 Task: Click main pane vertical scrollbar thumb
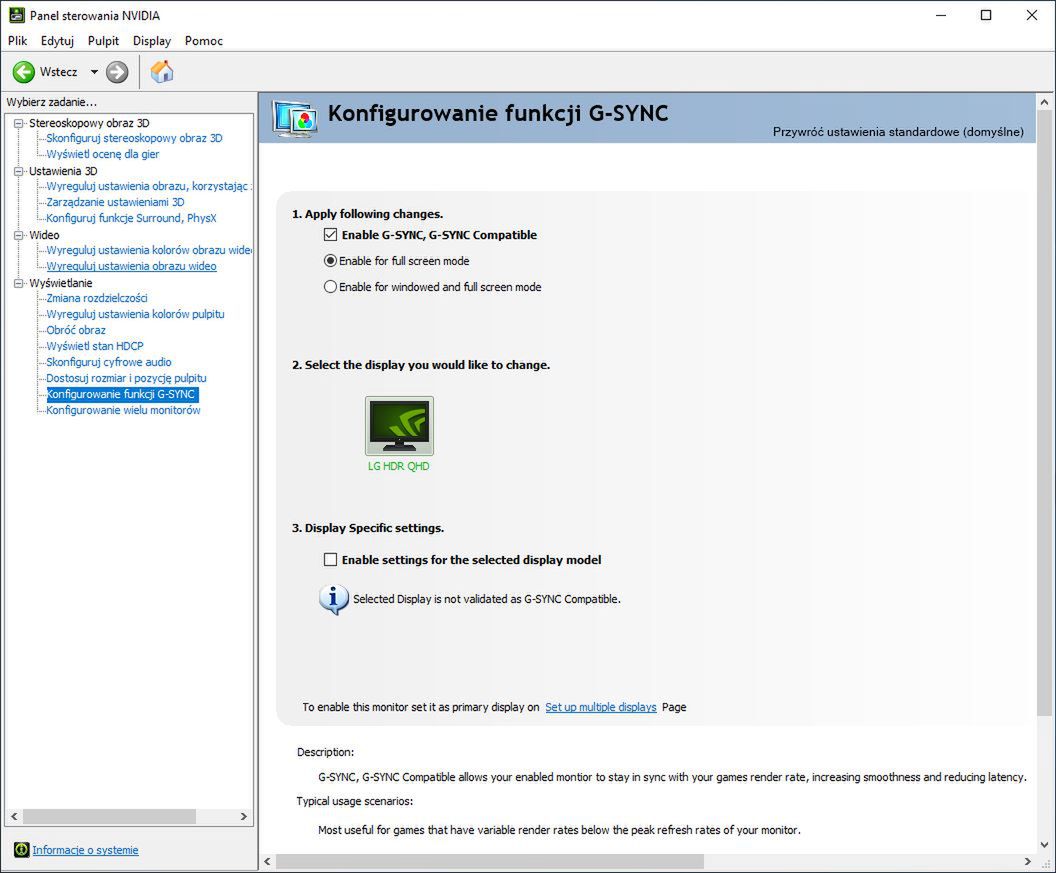(x=1045, y=415)
